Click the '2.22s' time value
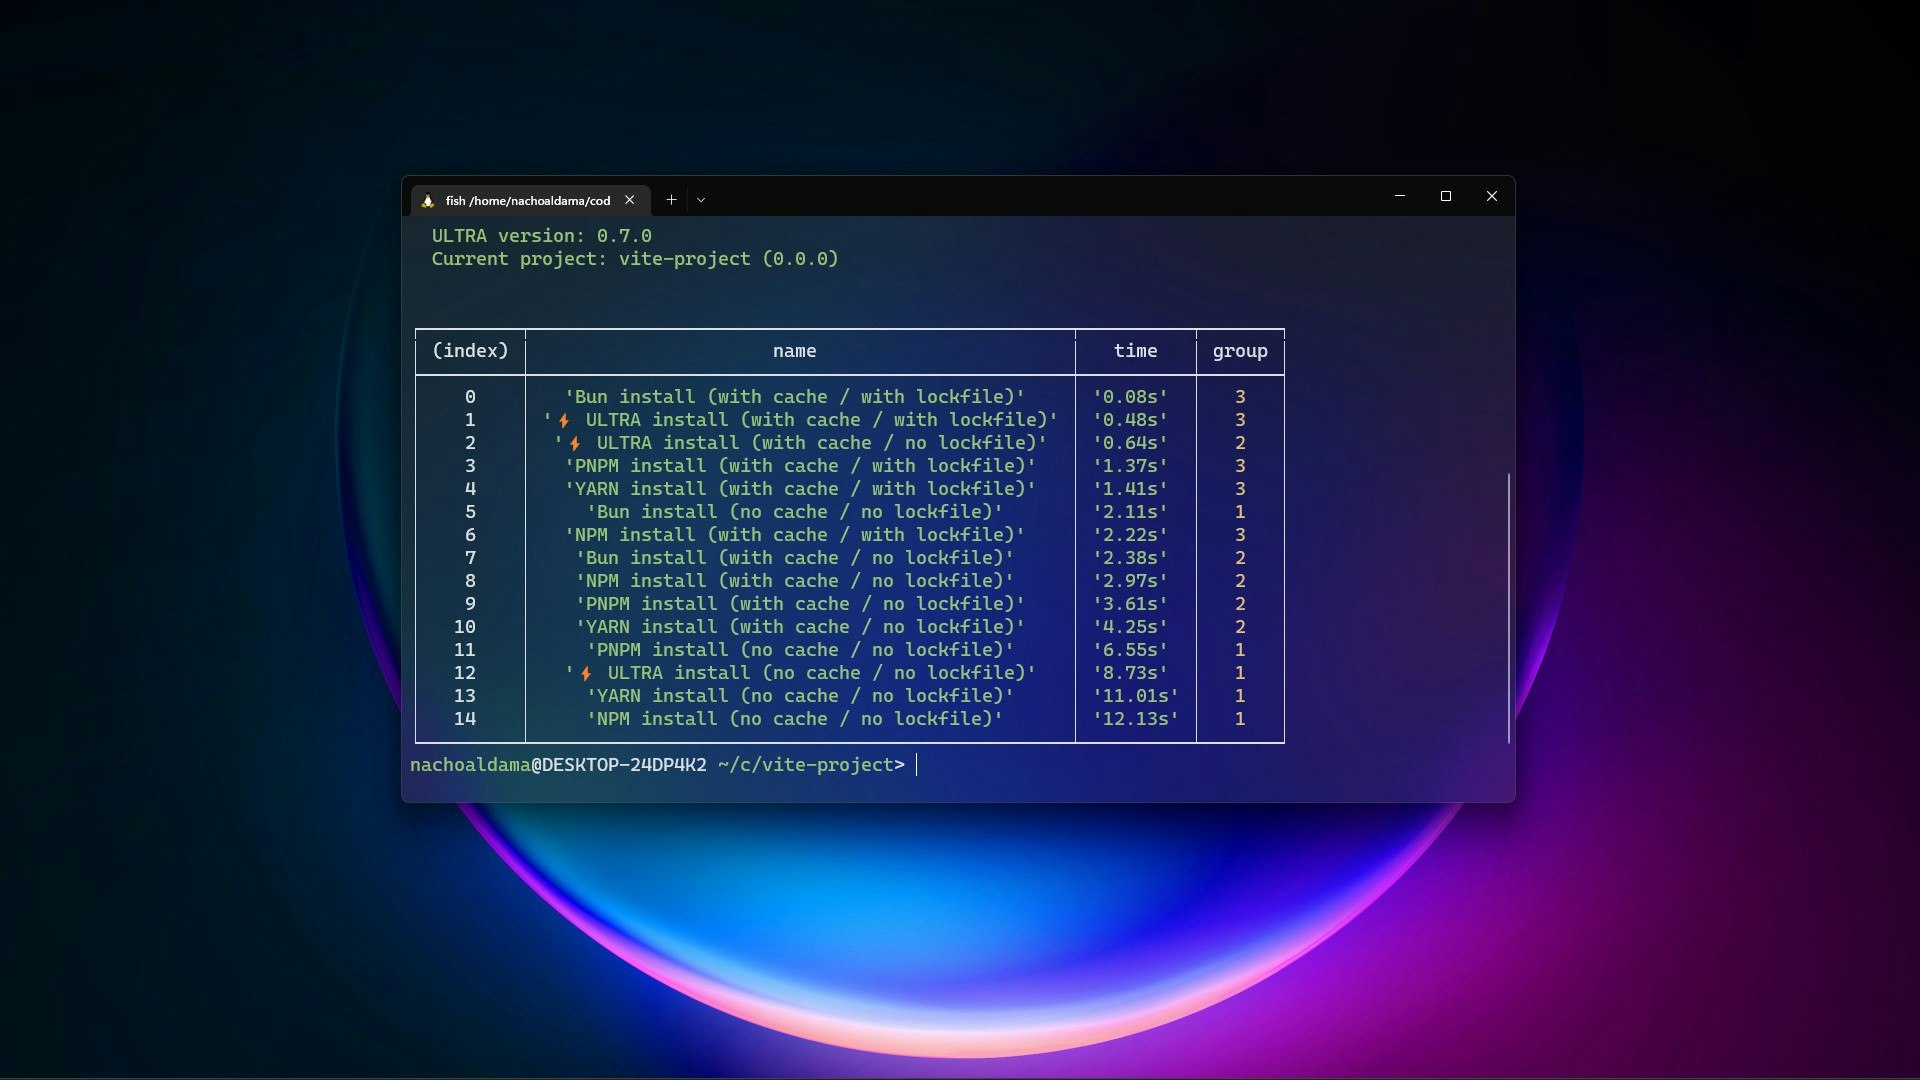The image size is (1920, 1080). 1130,535
